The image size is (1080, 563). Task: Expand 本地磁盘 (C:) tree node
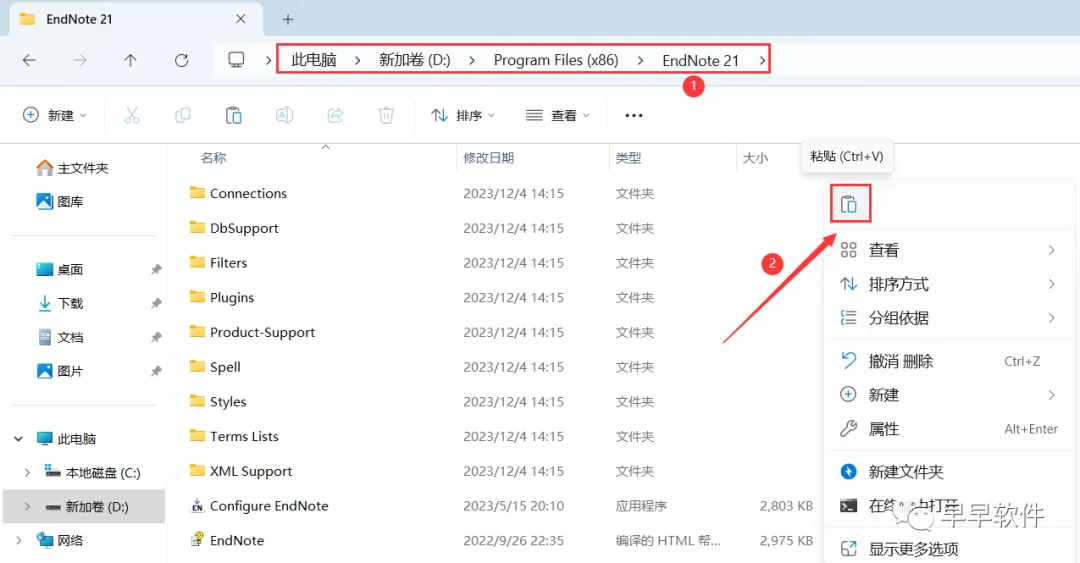coord(27,473)
